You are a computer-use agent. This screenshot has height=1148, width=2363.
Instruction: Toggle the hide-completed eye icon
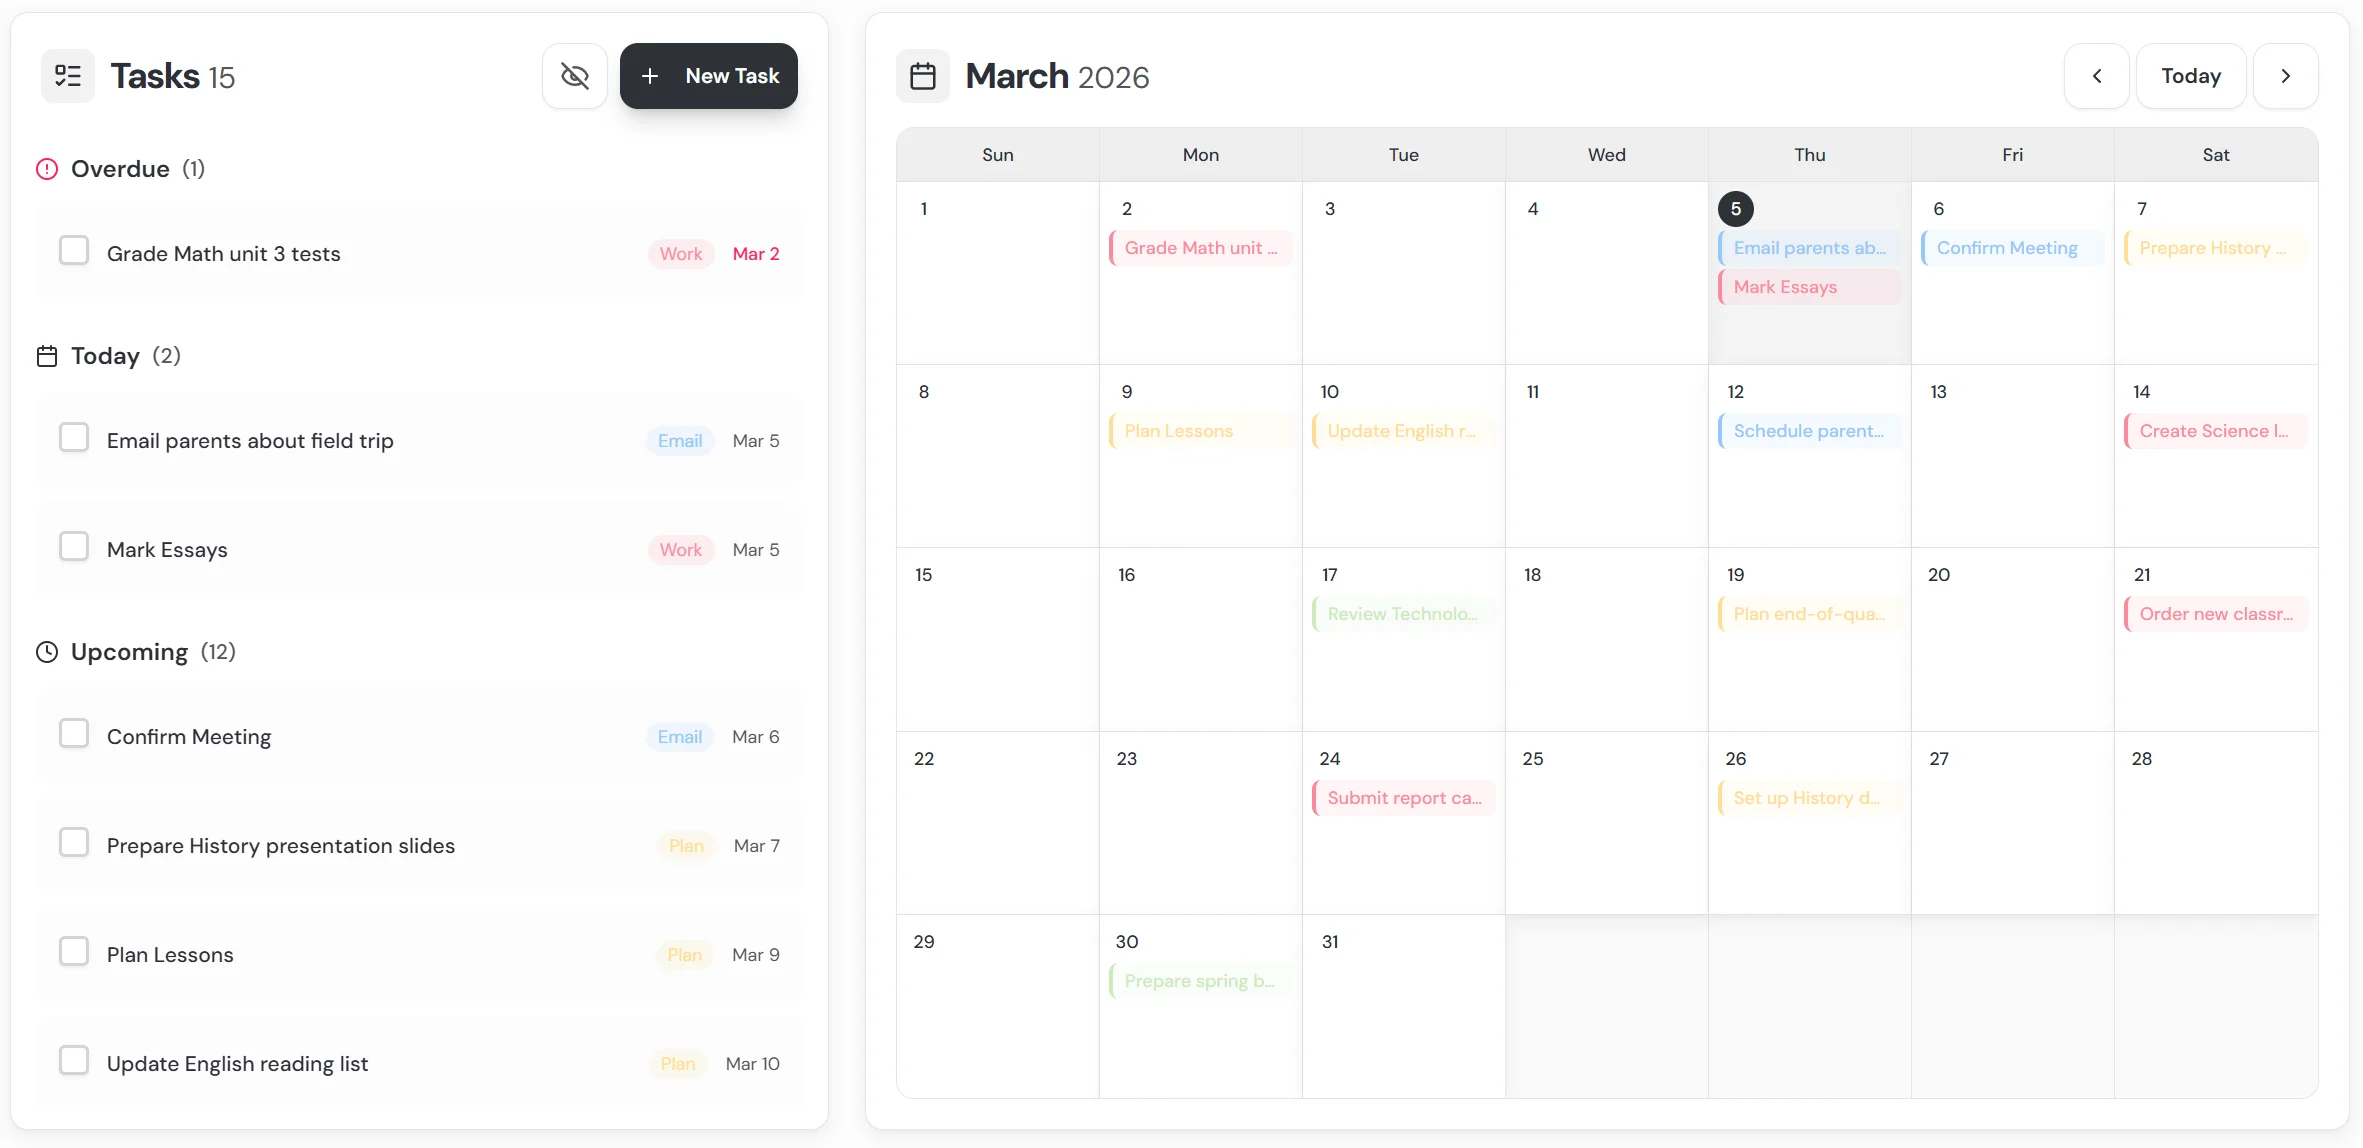(x=574, y=75)
